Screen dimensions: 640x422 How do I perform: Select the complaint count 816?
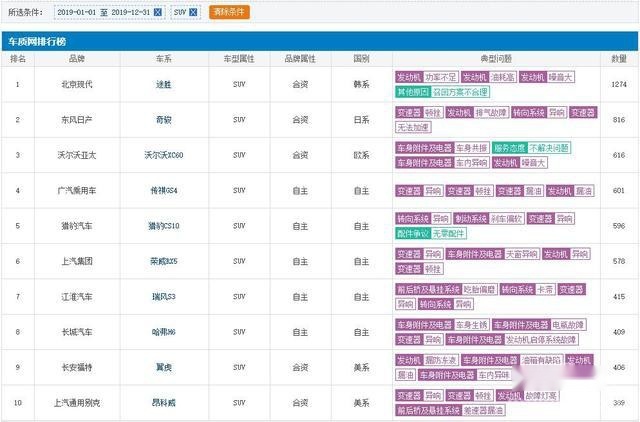619,120
